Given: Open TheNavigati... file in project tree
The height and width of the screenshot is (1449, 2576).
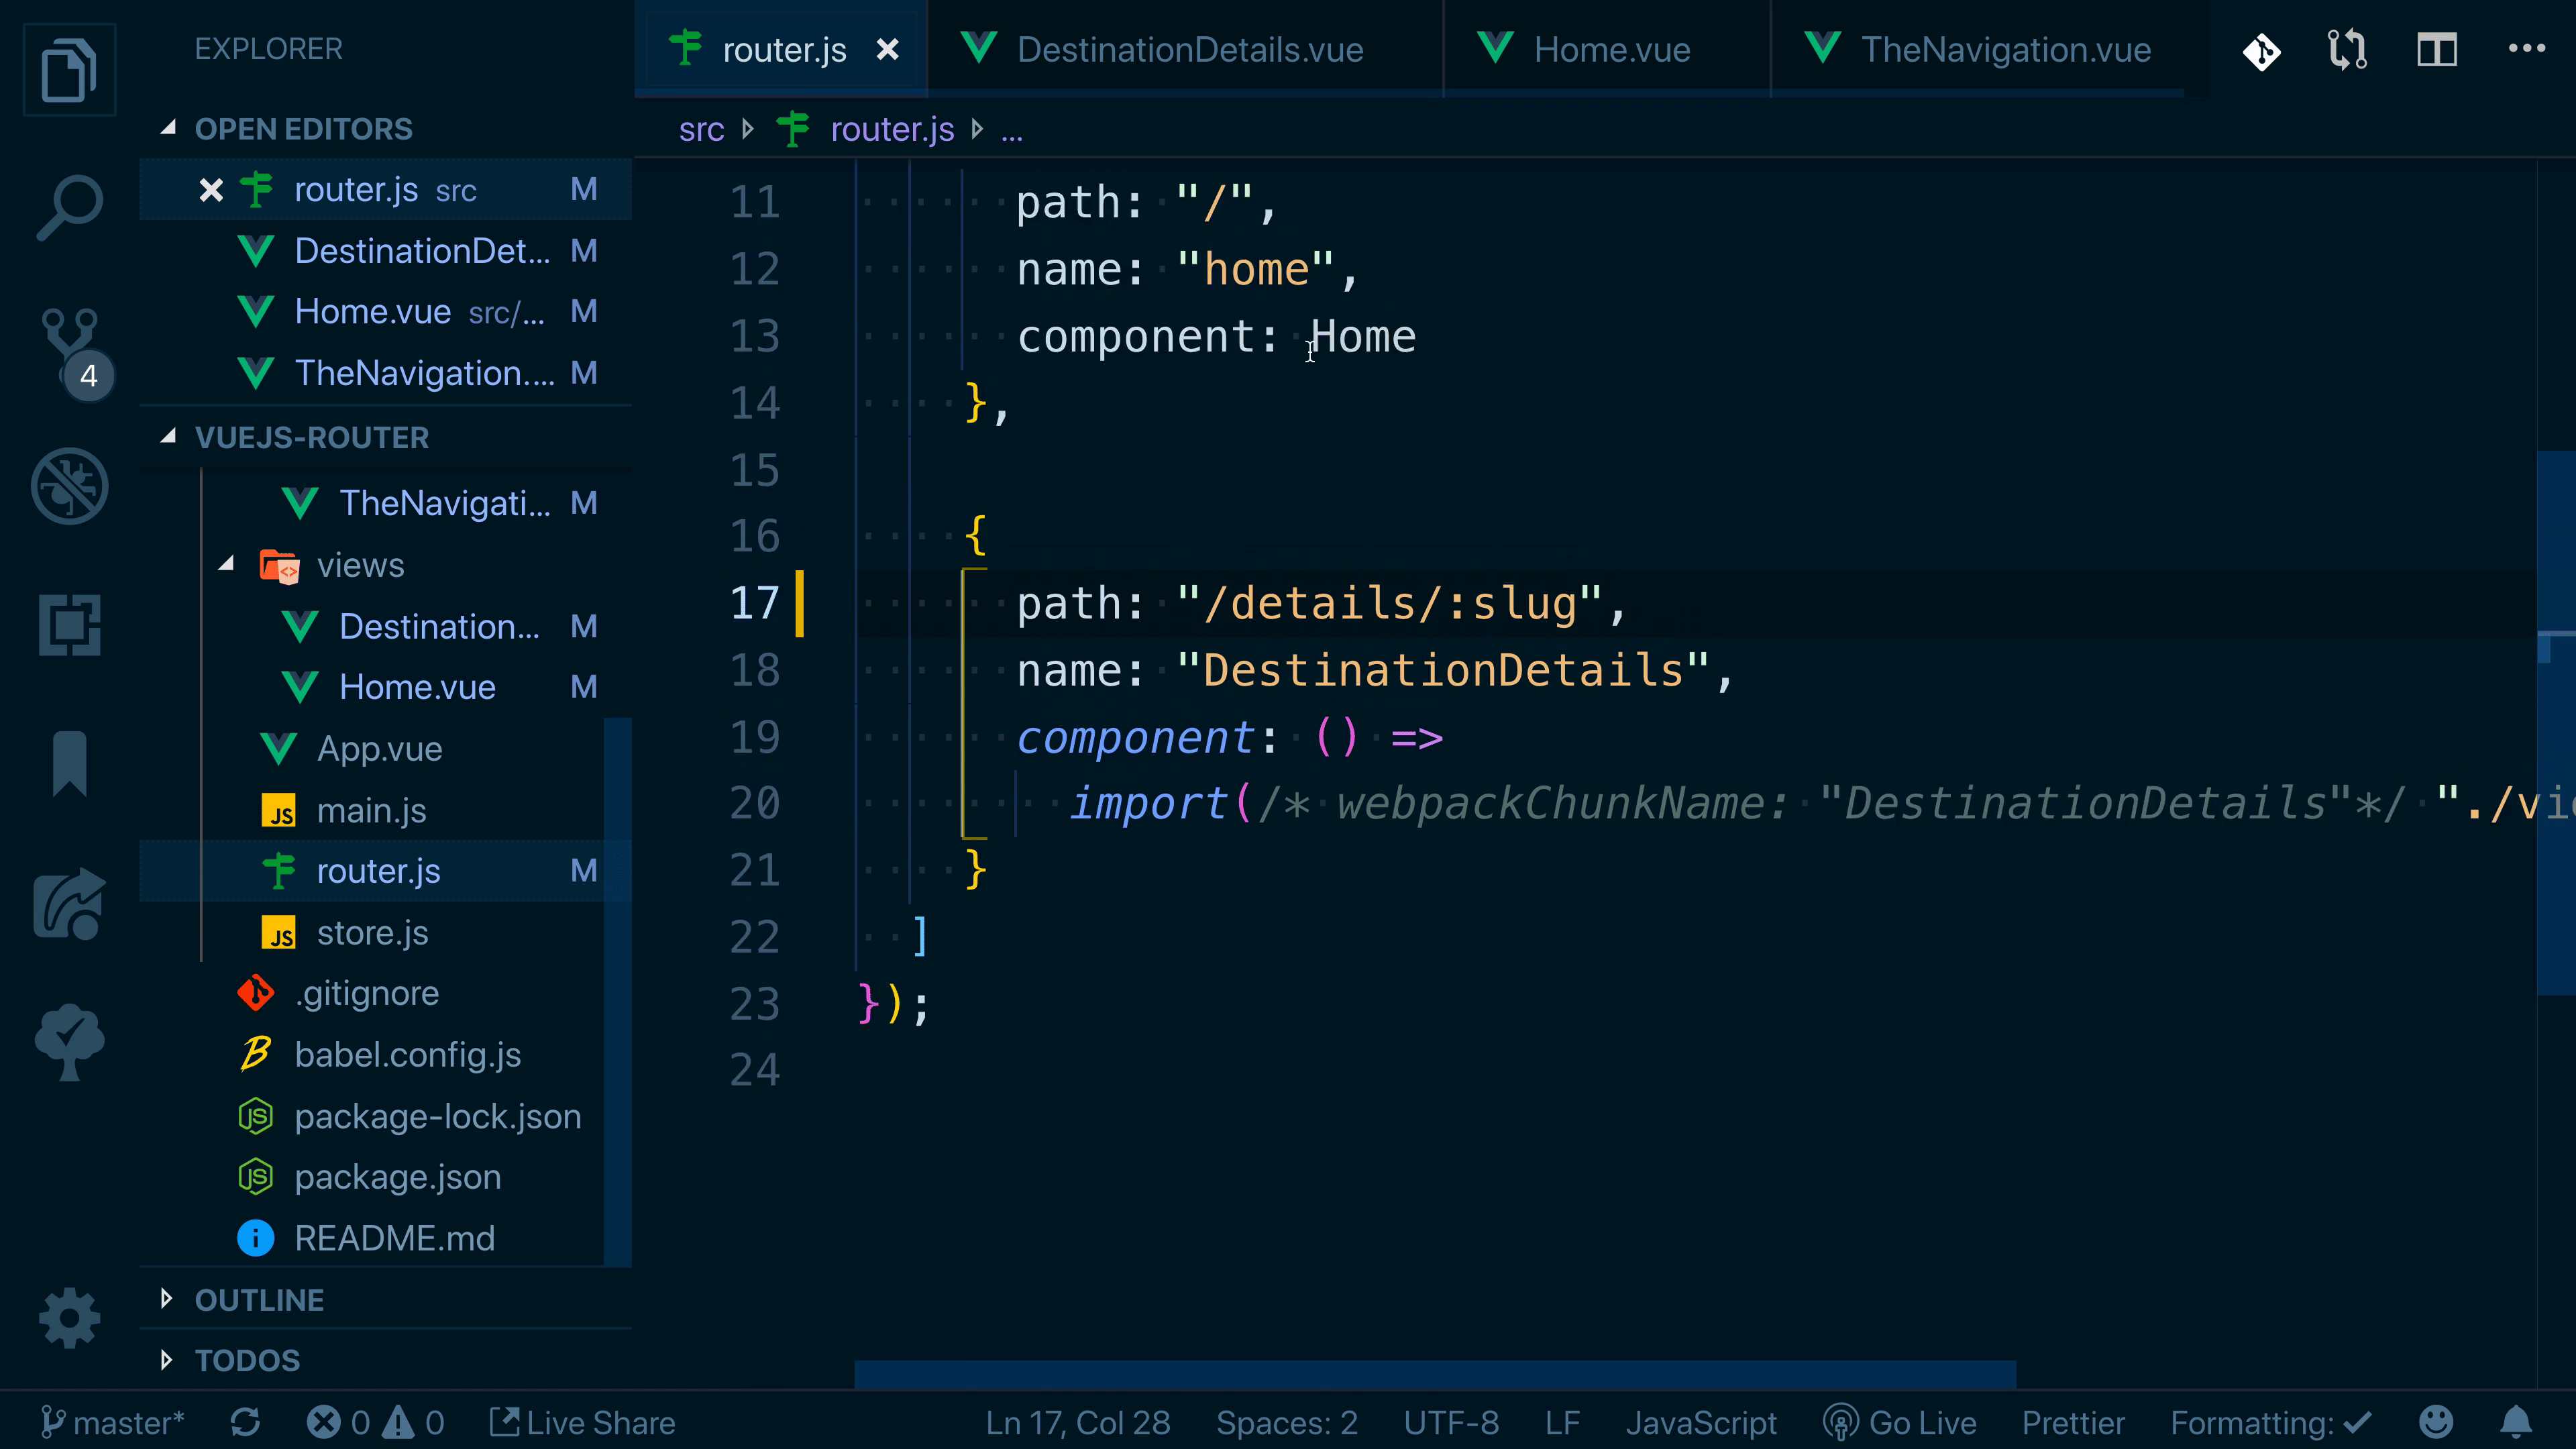Looking at the screenshot, I should [386, 503].
